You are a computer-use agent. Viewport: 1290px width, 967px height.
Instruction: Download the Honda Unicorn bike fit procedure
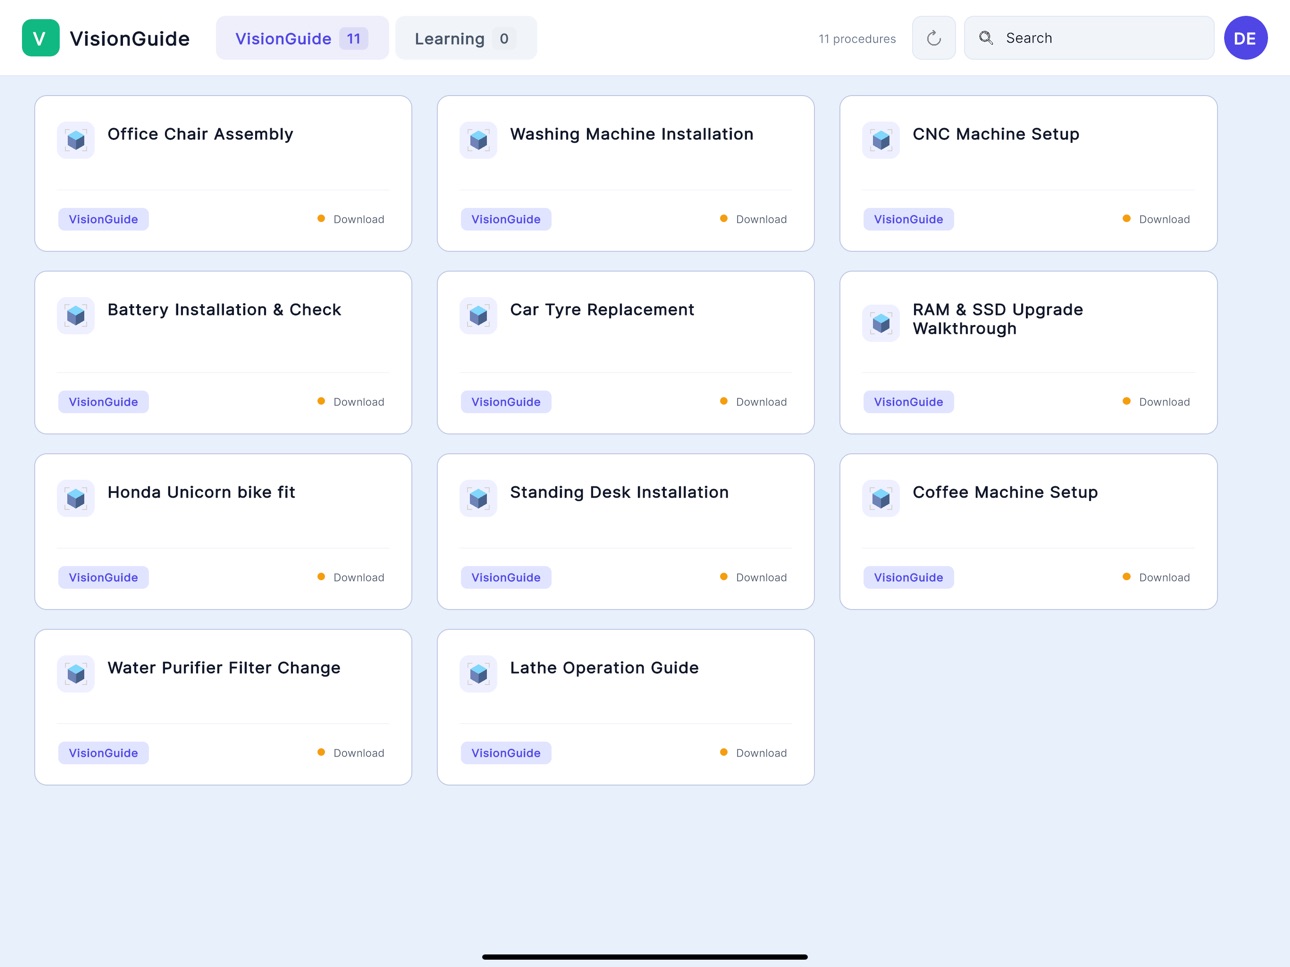click(x=351, y=577)
